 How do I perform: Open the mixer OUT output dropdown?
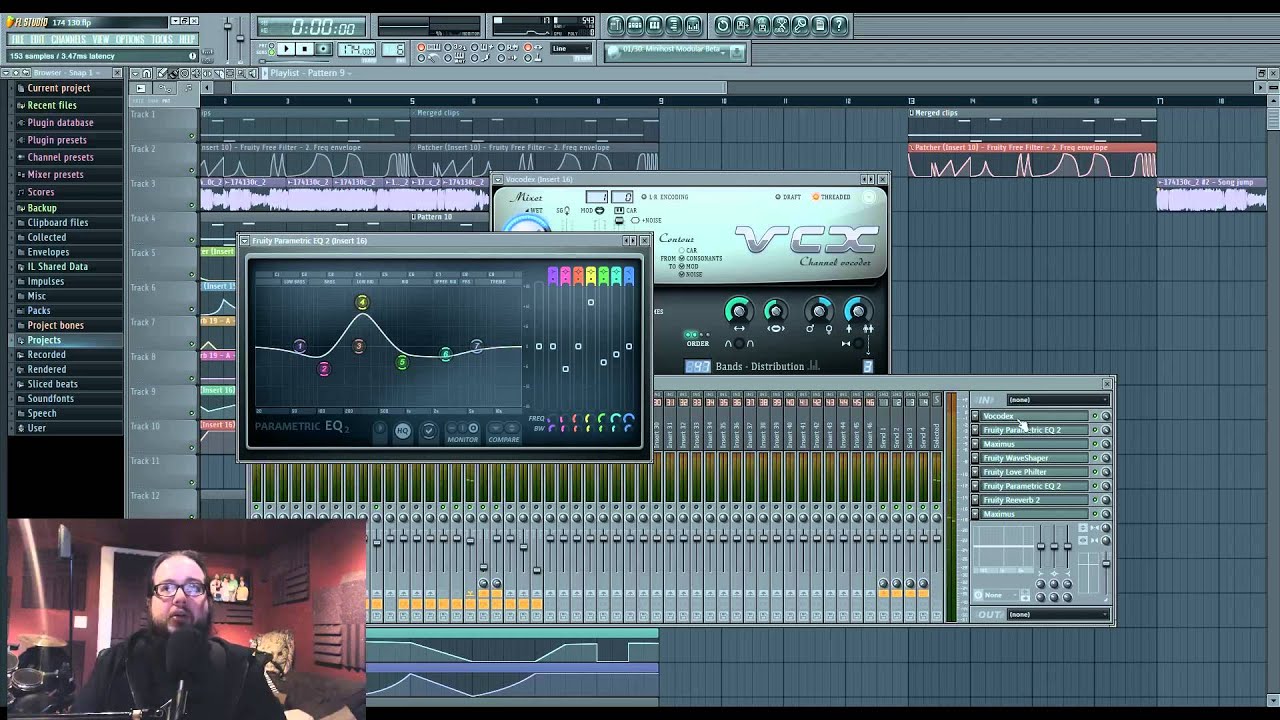click(1057, 614)
